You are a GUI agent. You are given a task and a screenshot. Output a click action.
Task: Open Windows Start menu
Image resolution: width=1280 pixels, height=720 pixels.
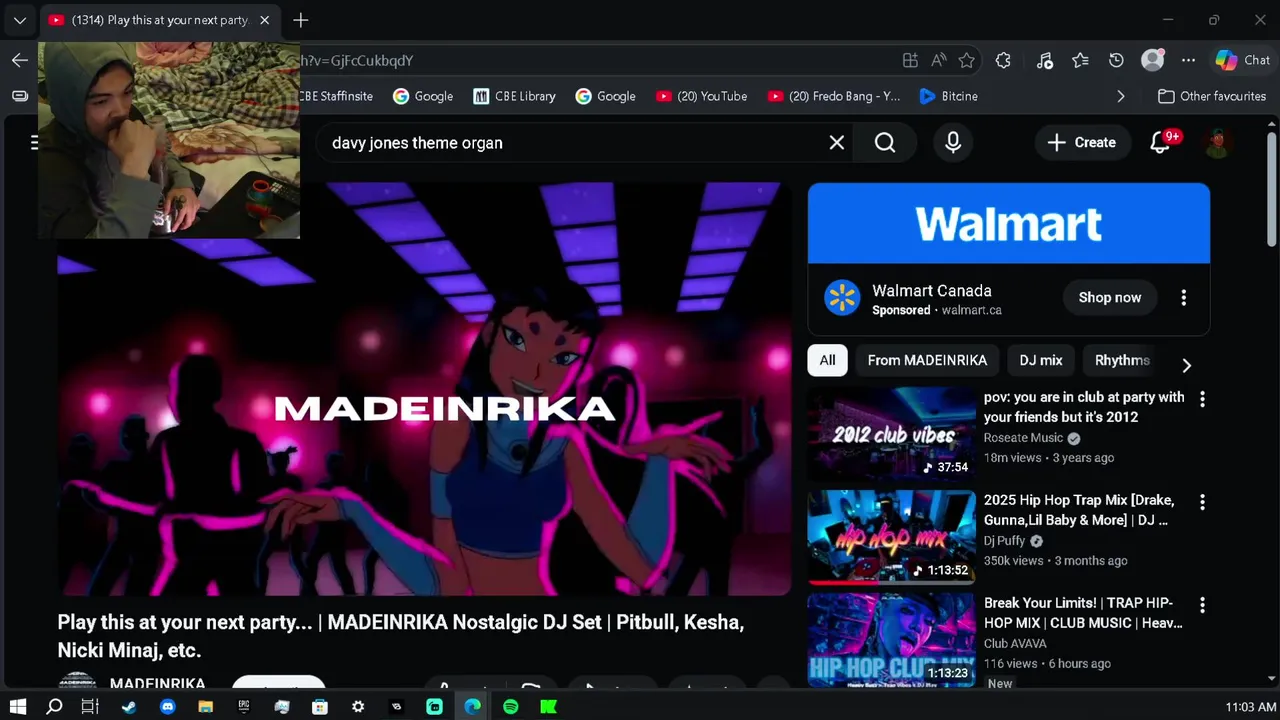pos(17,707)
